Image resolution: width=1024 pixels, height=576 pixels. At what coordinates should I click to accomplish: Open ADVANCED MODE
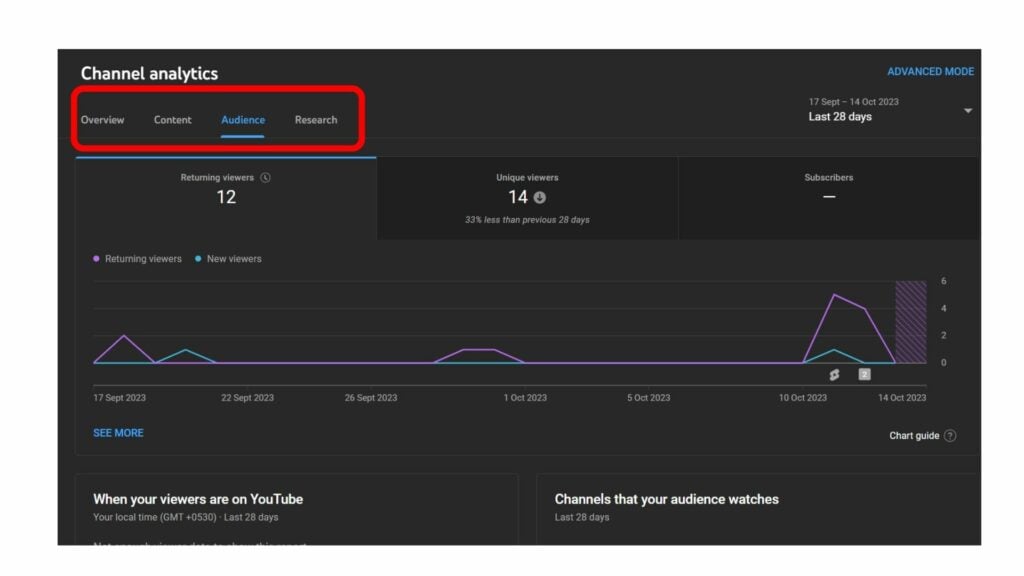click(x=931, y=71)
